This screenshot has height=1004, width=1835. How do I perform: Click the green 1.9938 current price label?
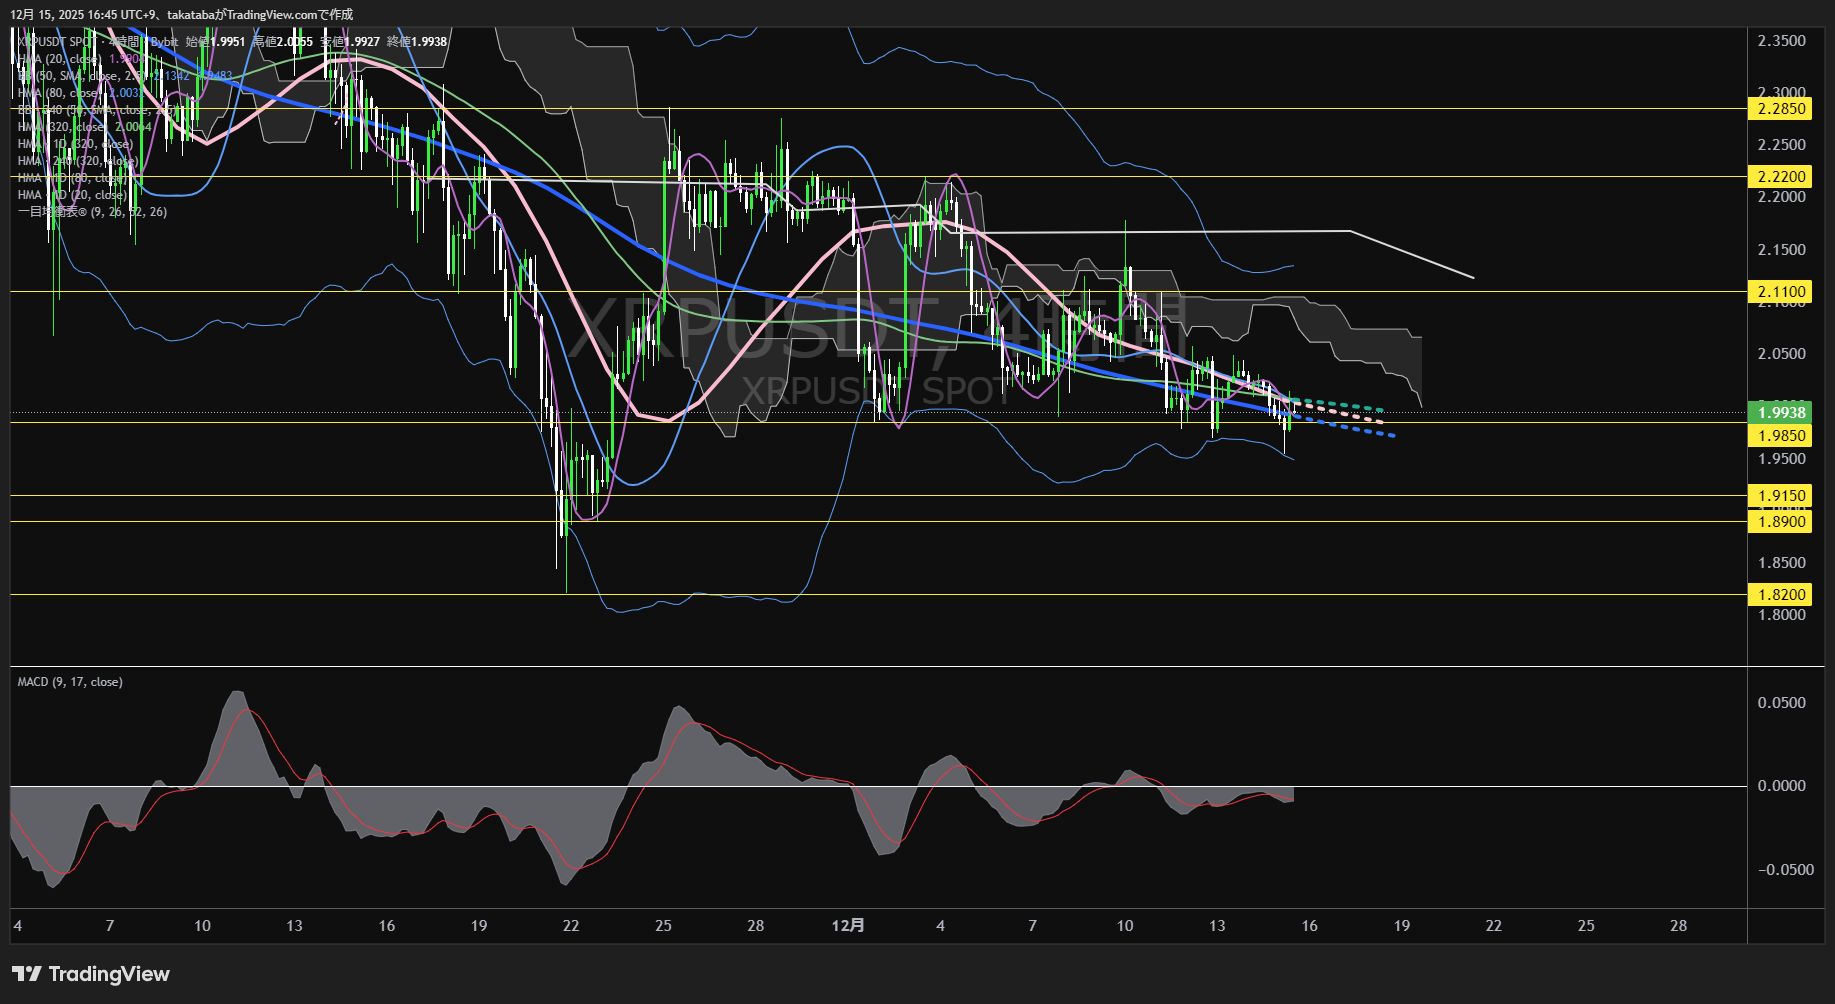pos(1781,413)
